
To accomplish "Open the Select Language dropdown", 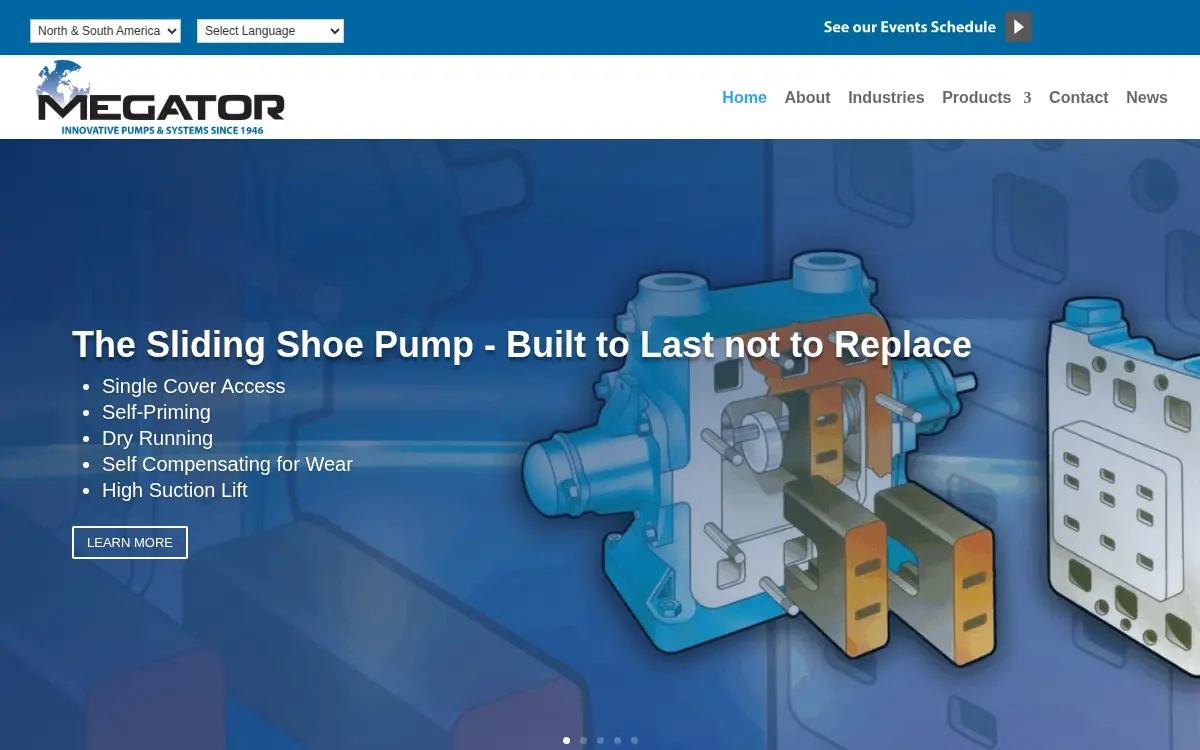I will pyautogui.click(x=270, y=31).
